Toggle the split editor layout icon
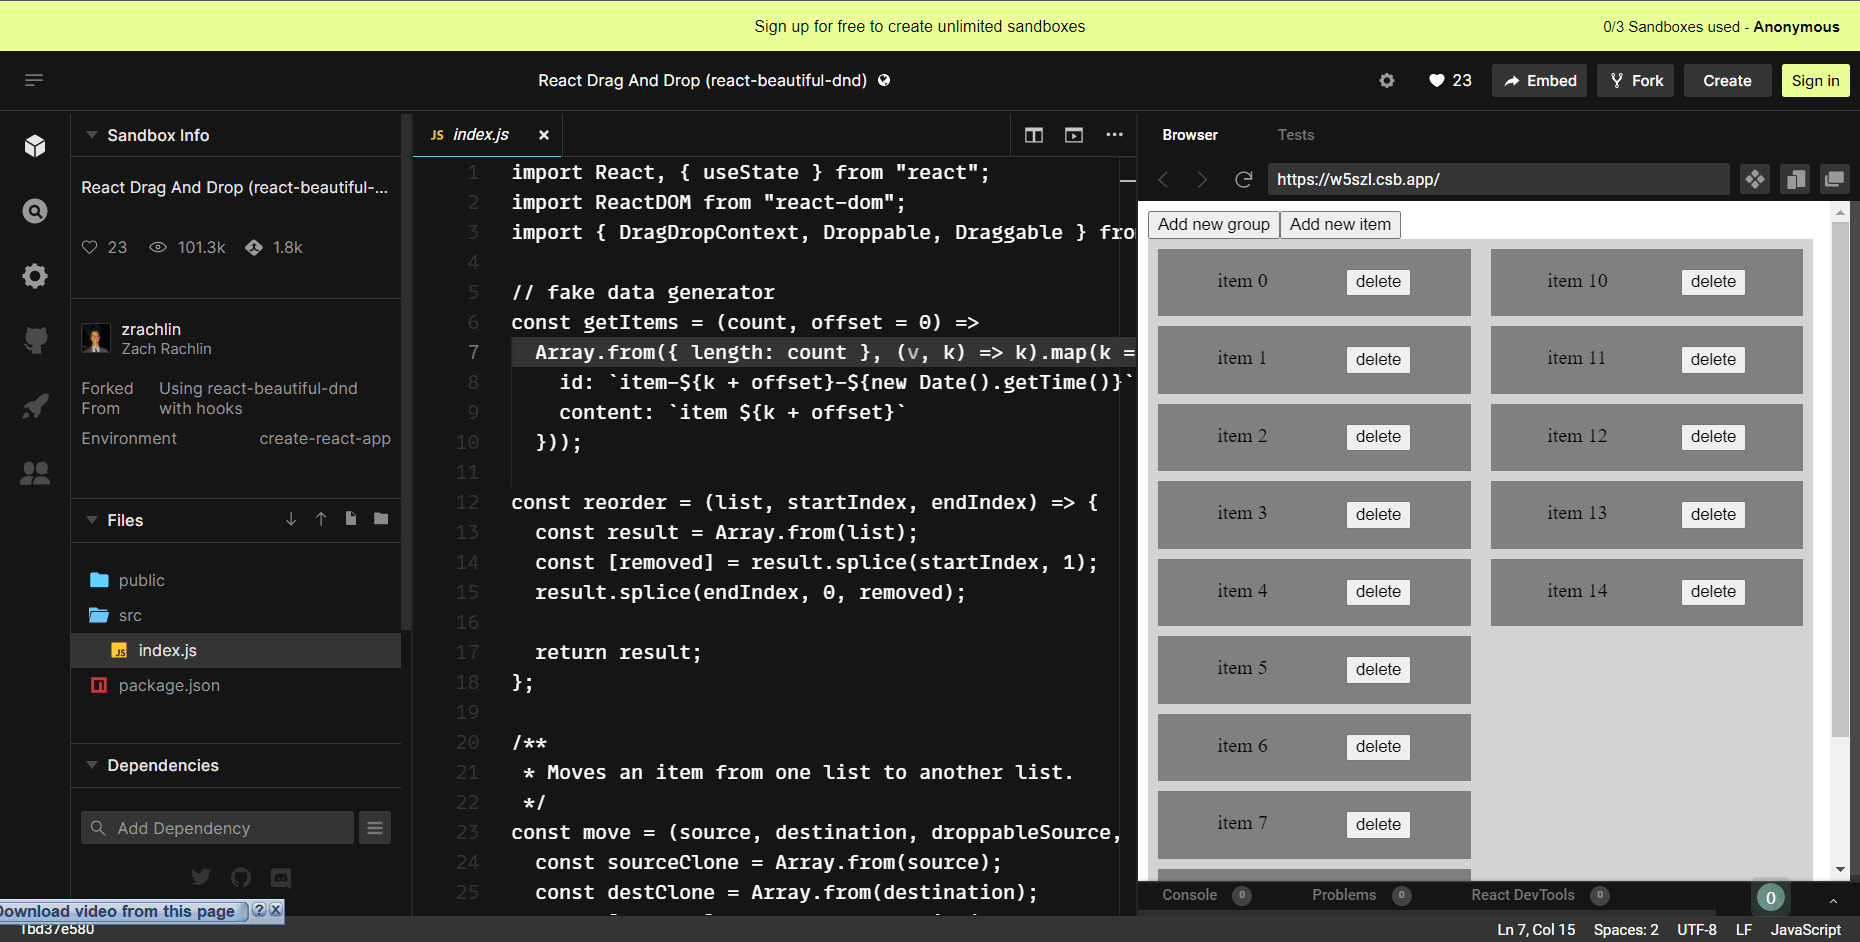Viewport: 1860px width, 942px height. pyautogui.click(x=1034, y=135)
